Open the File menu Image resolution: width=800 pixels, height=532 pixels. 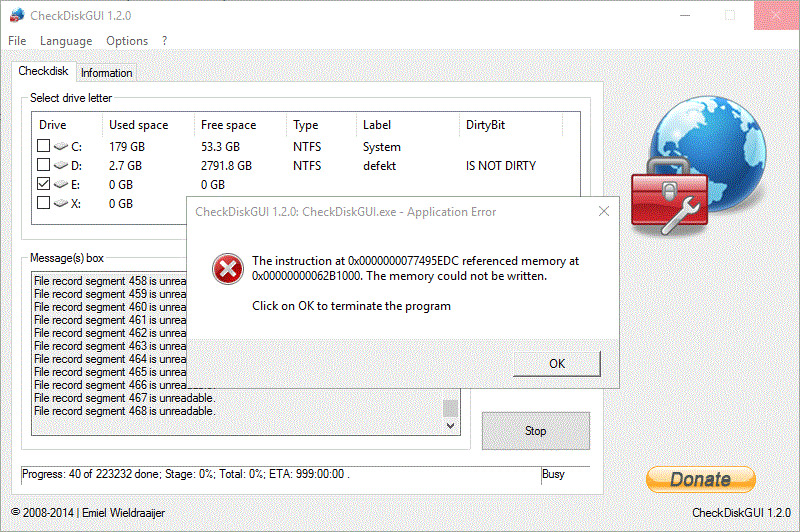[x=17, y=41]
